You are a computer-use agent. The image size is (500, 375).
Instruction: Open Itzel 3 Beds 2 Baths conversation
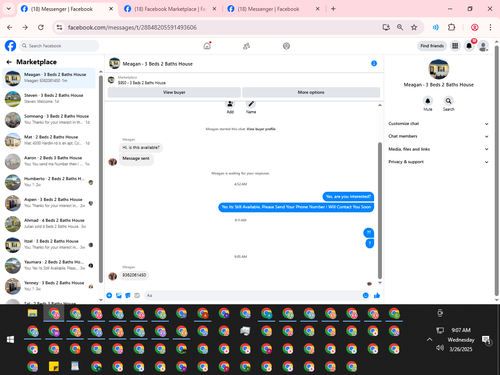[x=50, y=244]
